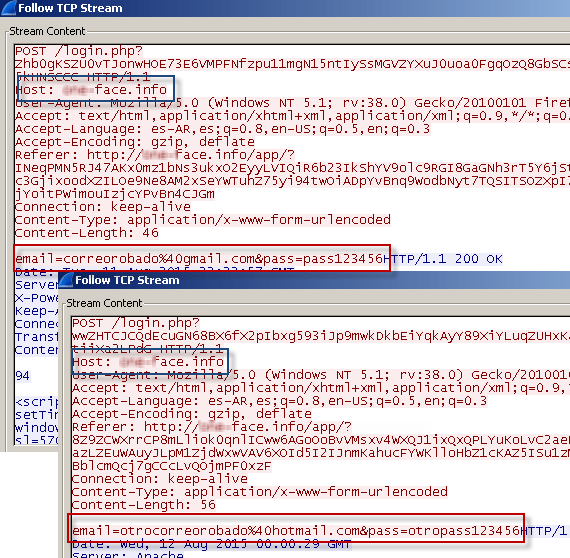Screen dimensions: 570x558
Task: Select the Host header line in the top stream
Action: coord(91,90)
